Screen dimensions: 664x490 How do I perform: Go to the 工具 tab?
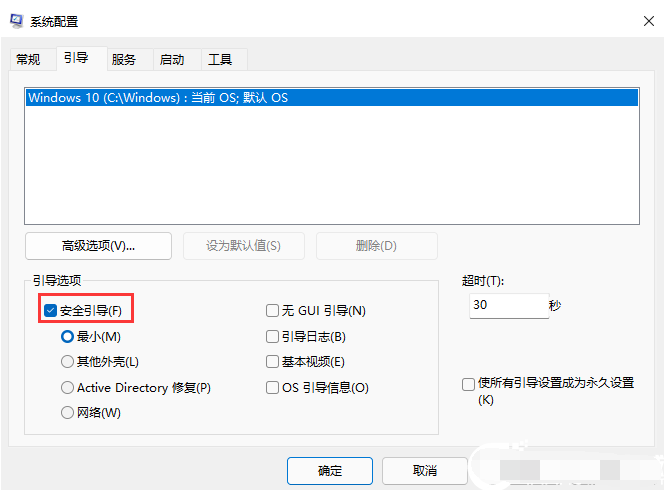220,60
